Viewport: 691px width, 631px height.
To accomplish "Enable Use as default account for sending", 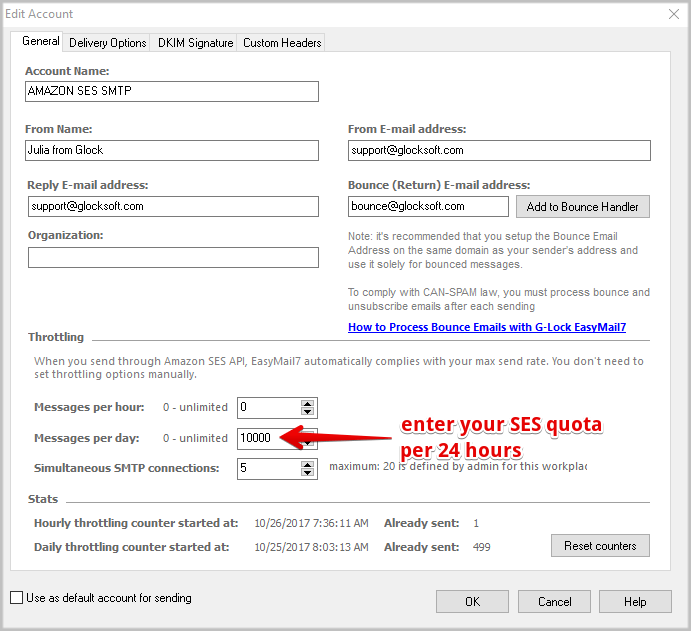I will [x=17, y=598].
